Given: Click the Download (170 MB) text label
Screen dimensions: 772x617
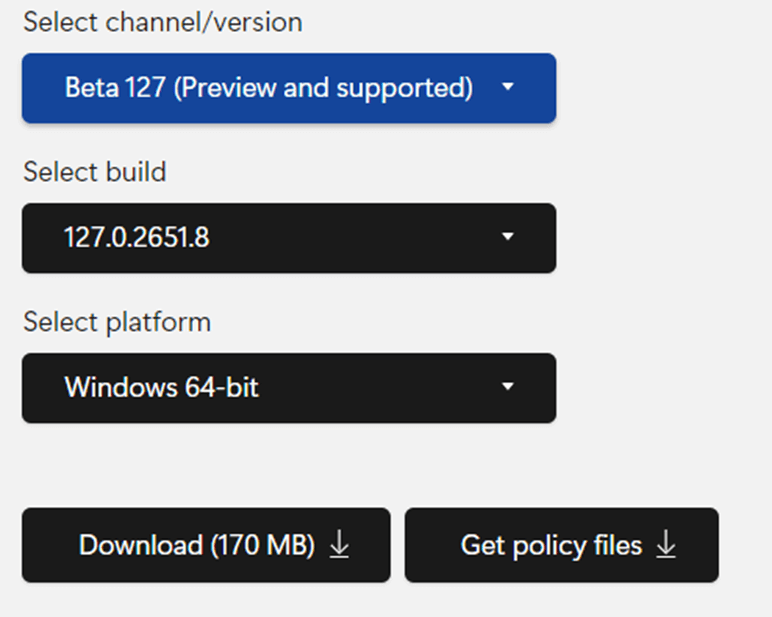Looking at the screenshot, I should [x=197, y=545].
